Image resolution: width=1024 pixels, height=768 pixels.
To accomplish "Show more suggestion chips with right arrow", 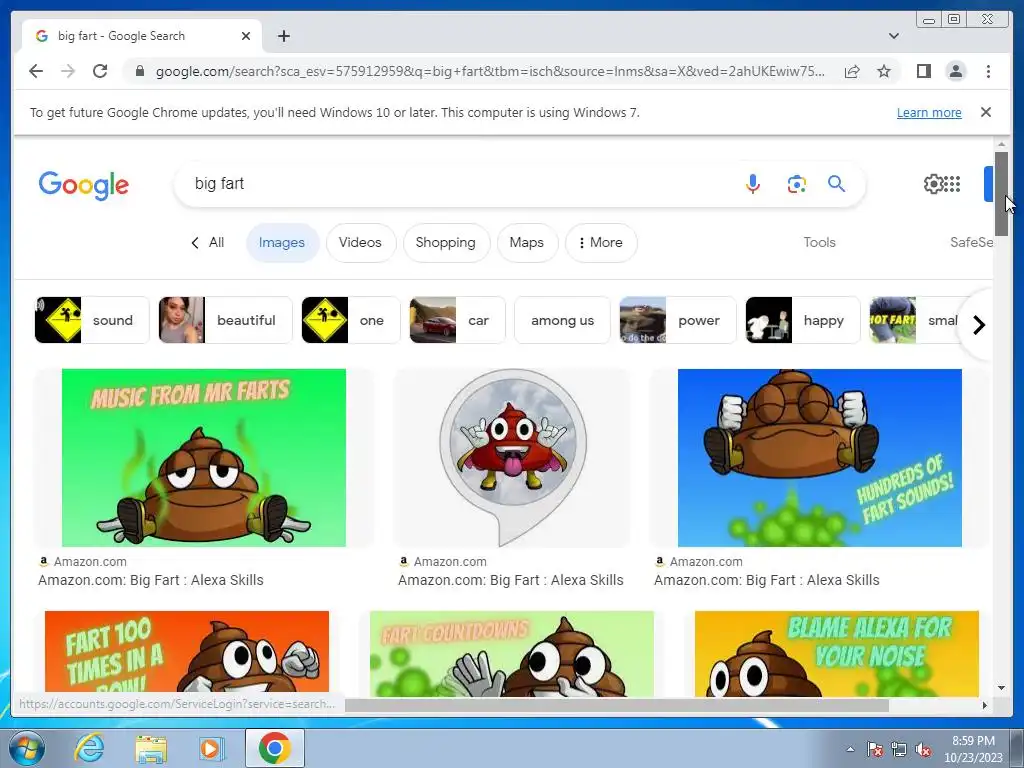I will click(978, 325).
